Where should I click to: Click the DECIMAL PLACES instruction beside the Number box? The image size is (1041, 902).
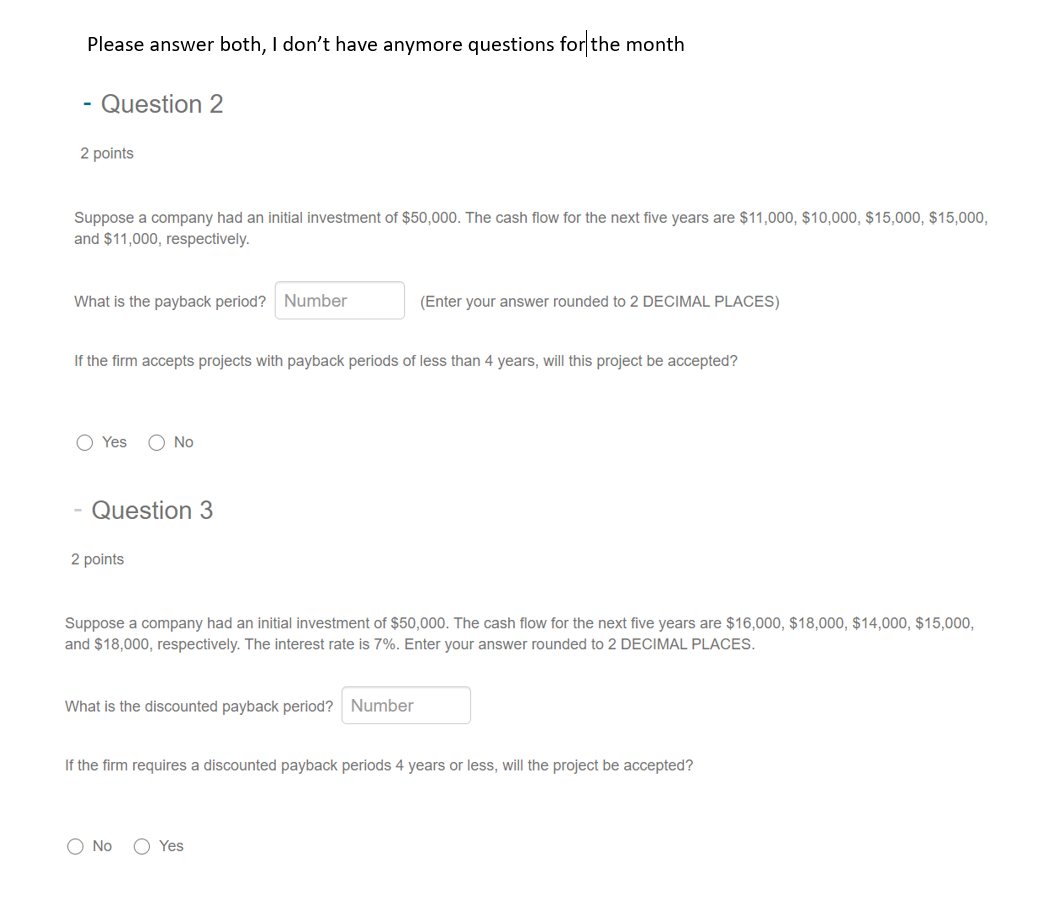pyautogui.click(x=598, y=301)
